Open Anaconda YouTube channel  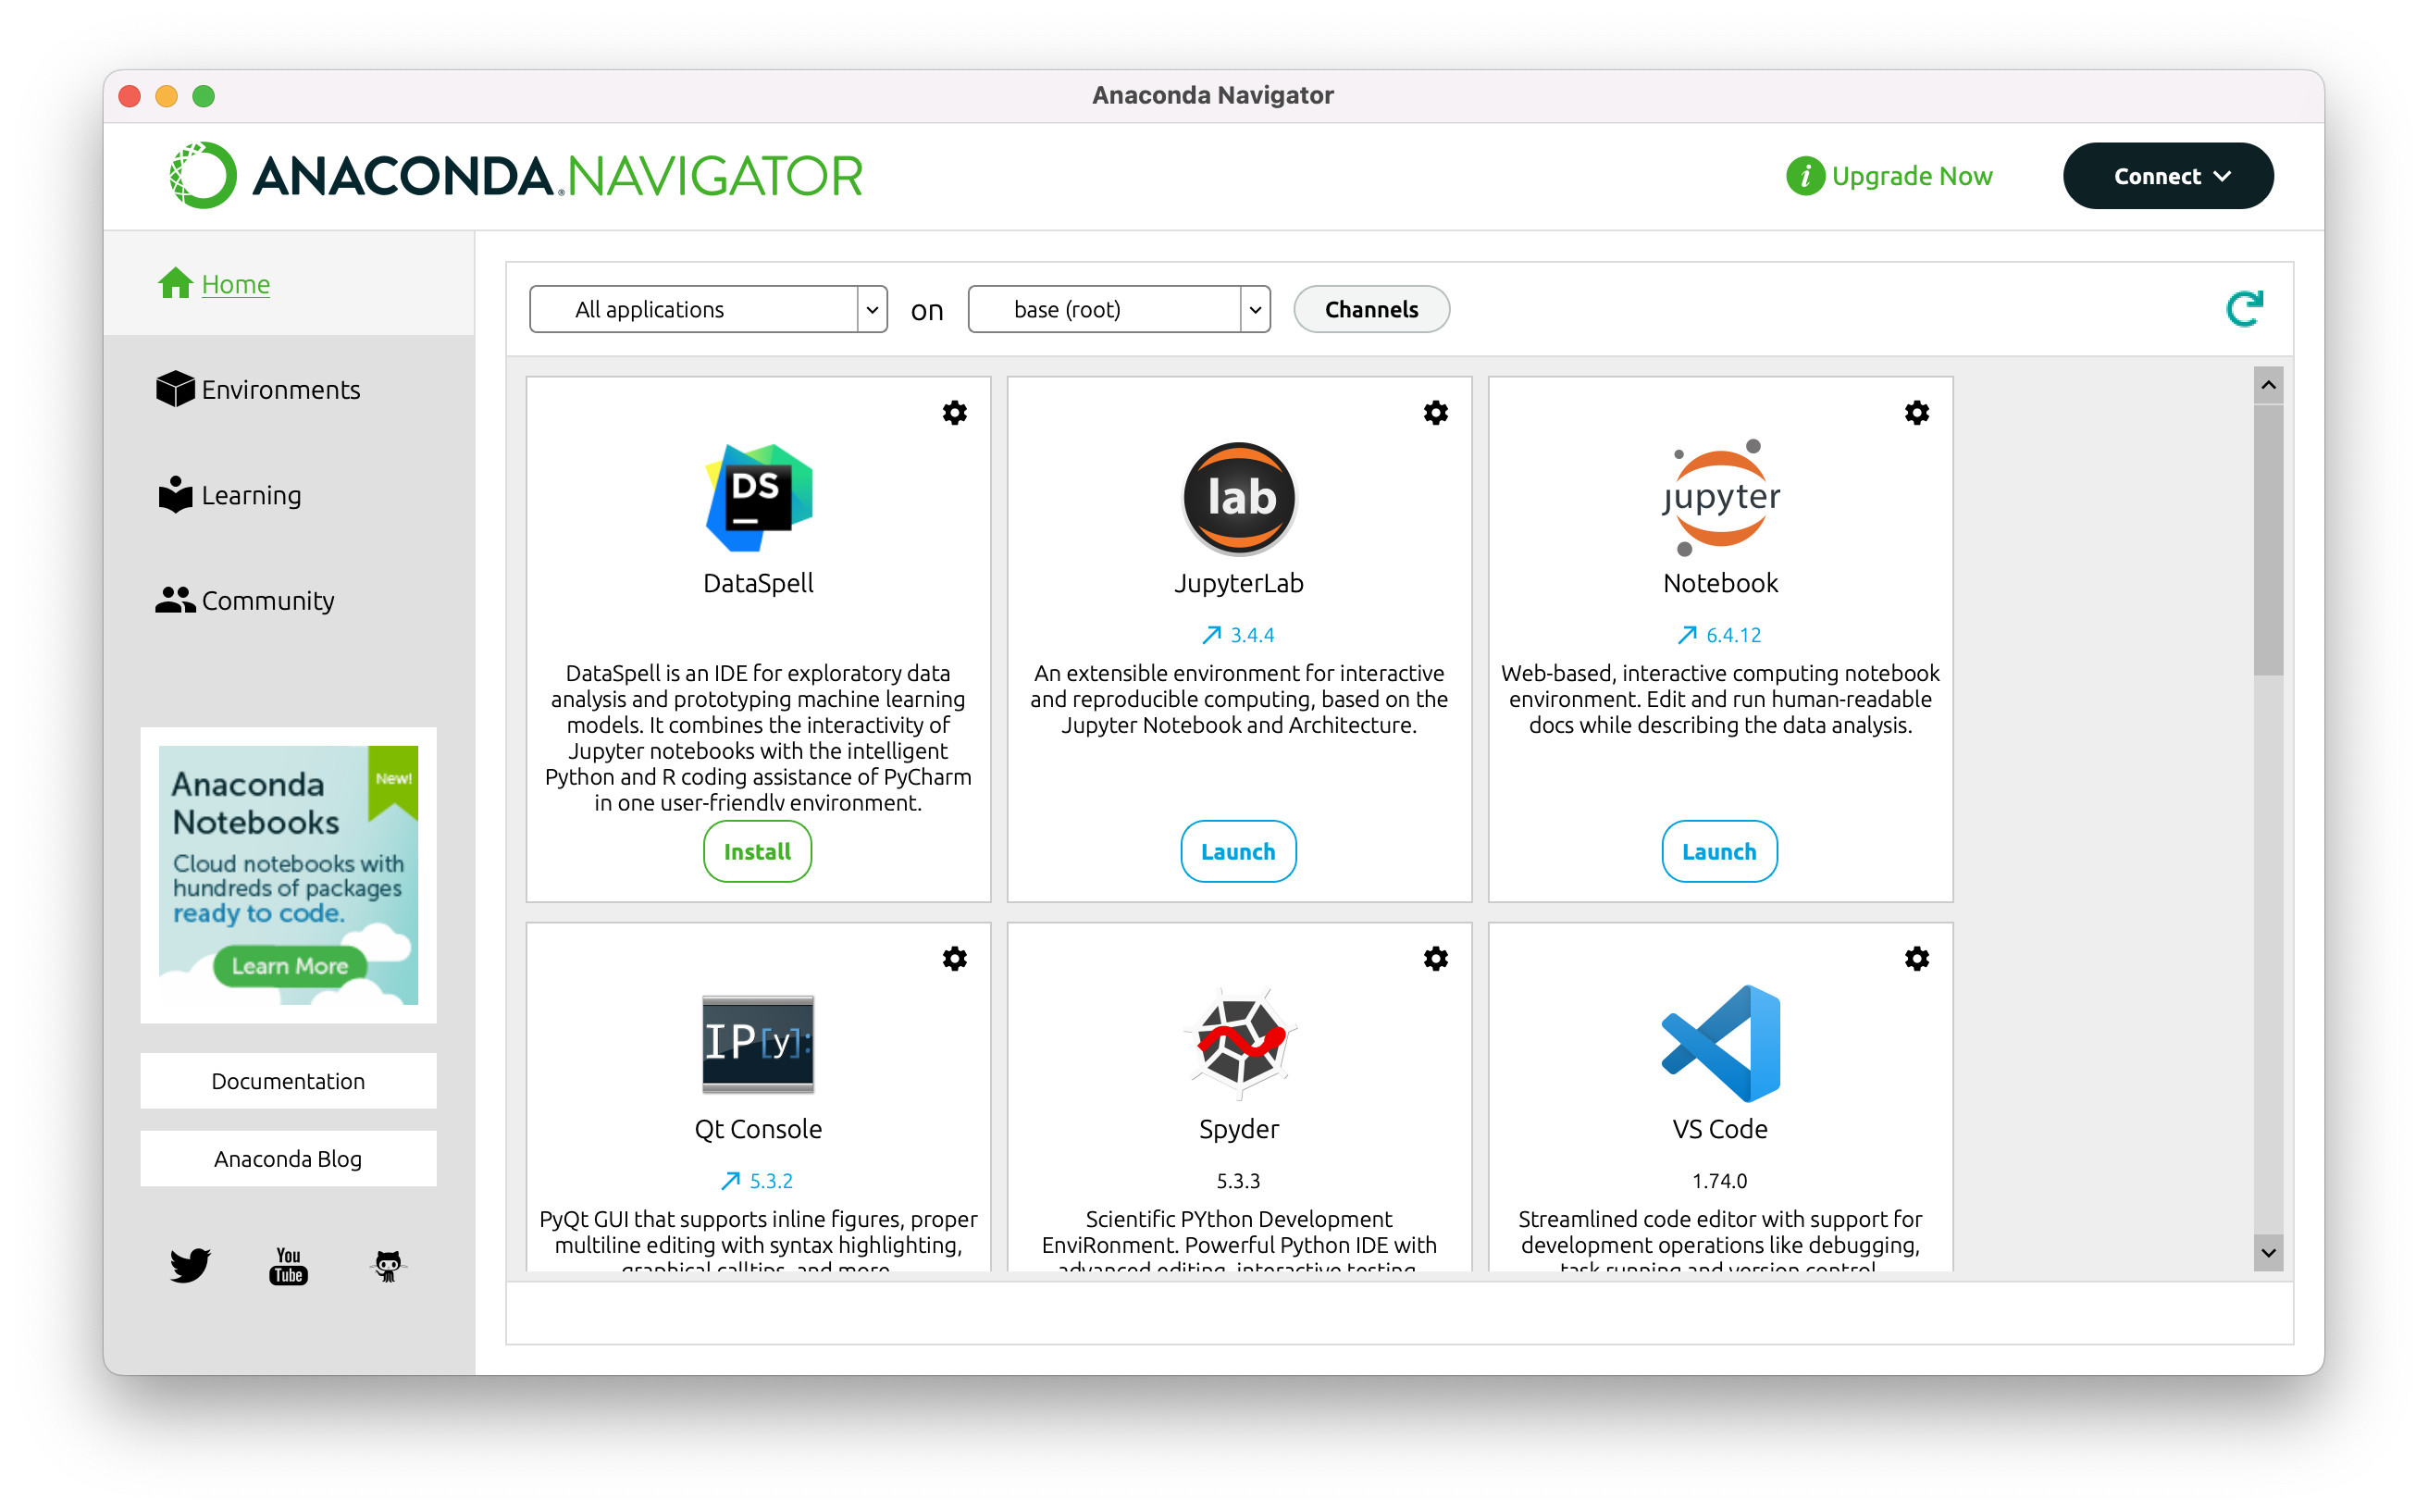pyautogui.click(x=288, y=1265)
